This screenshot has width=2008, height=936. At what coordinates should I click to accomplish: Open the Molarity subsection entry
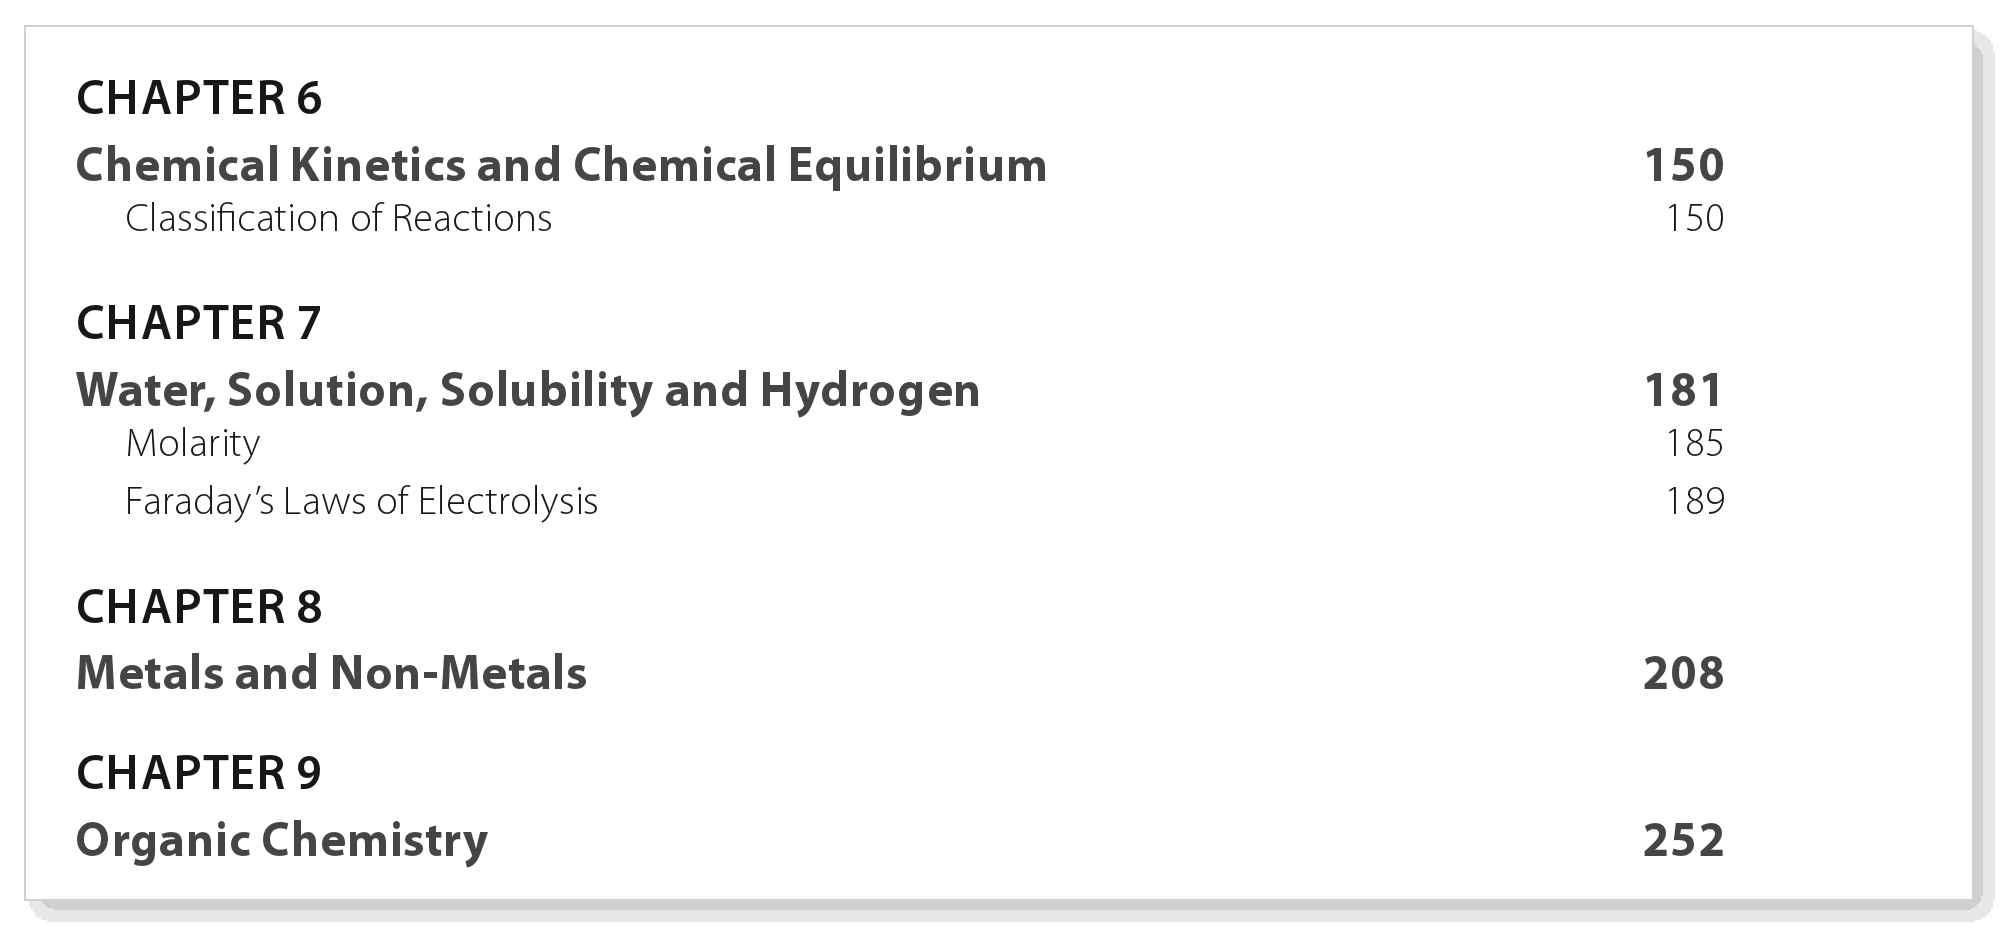(x=193, y=443)
